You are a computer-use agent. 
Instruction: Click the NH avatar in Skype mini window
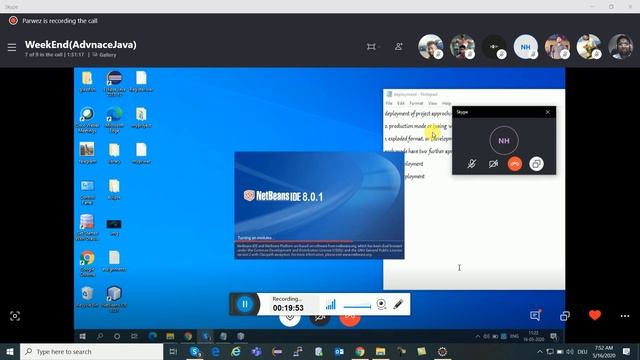pyautogui.click(x=504, y=140)
